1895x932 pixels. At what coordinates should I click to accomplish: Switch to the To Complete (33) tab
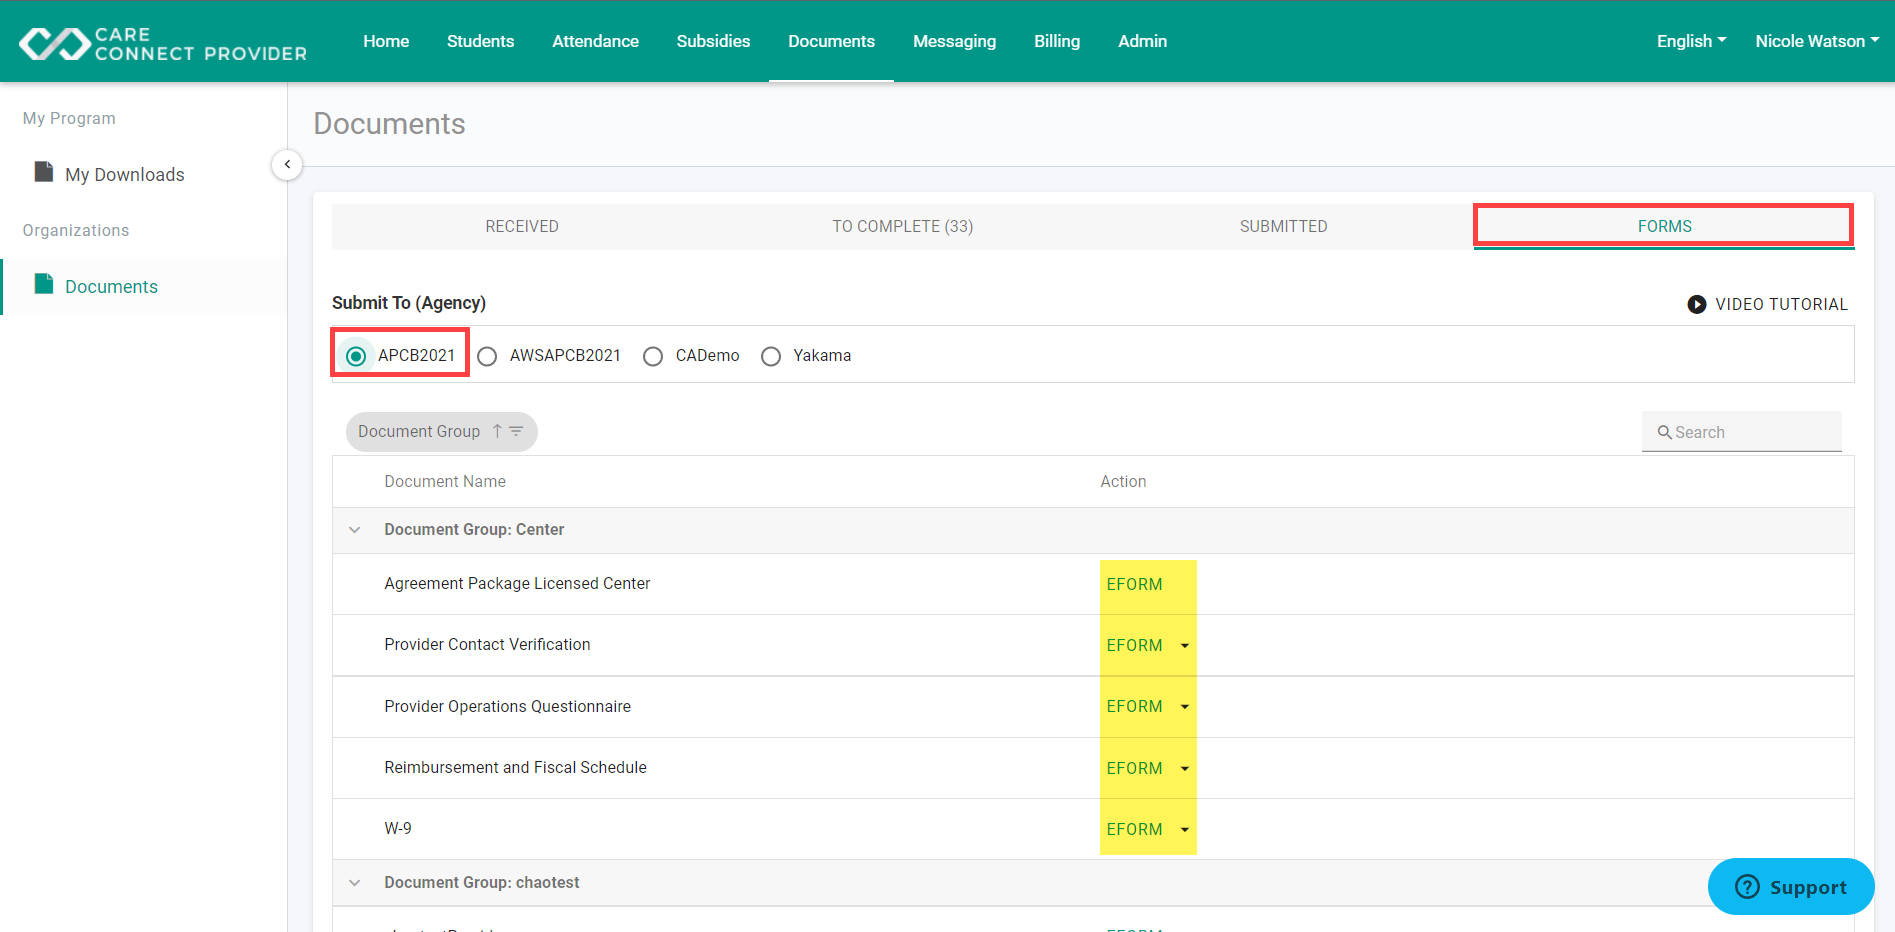click(x=903, y=226)
